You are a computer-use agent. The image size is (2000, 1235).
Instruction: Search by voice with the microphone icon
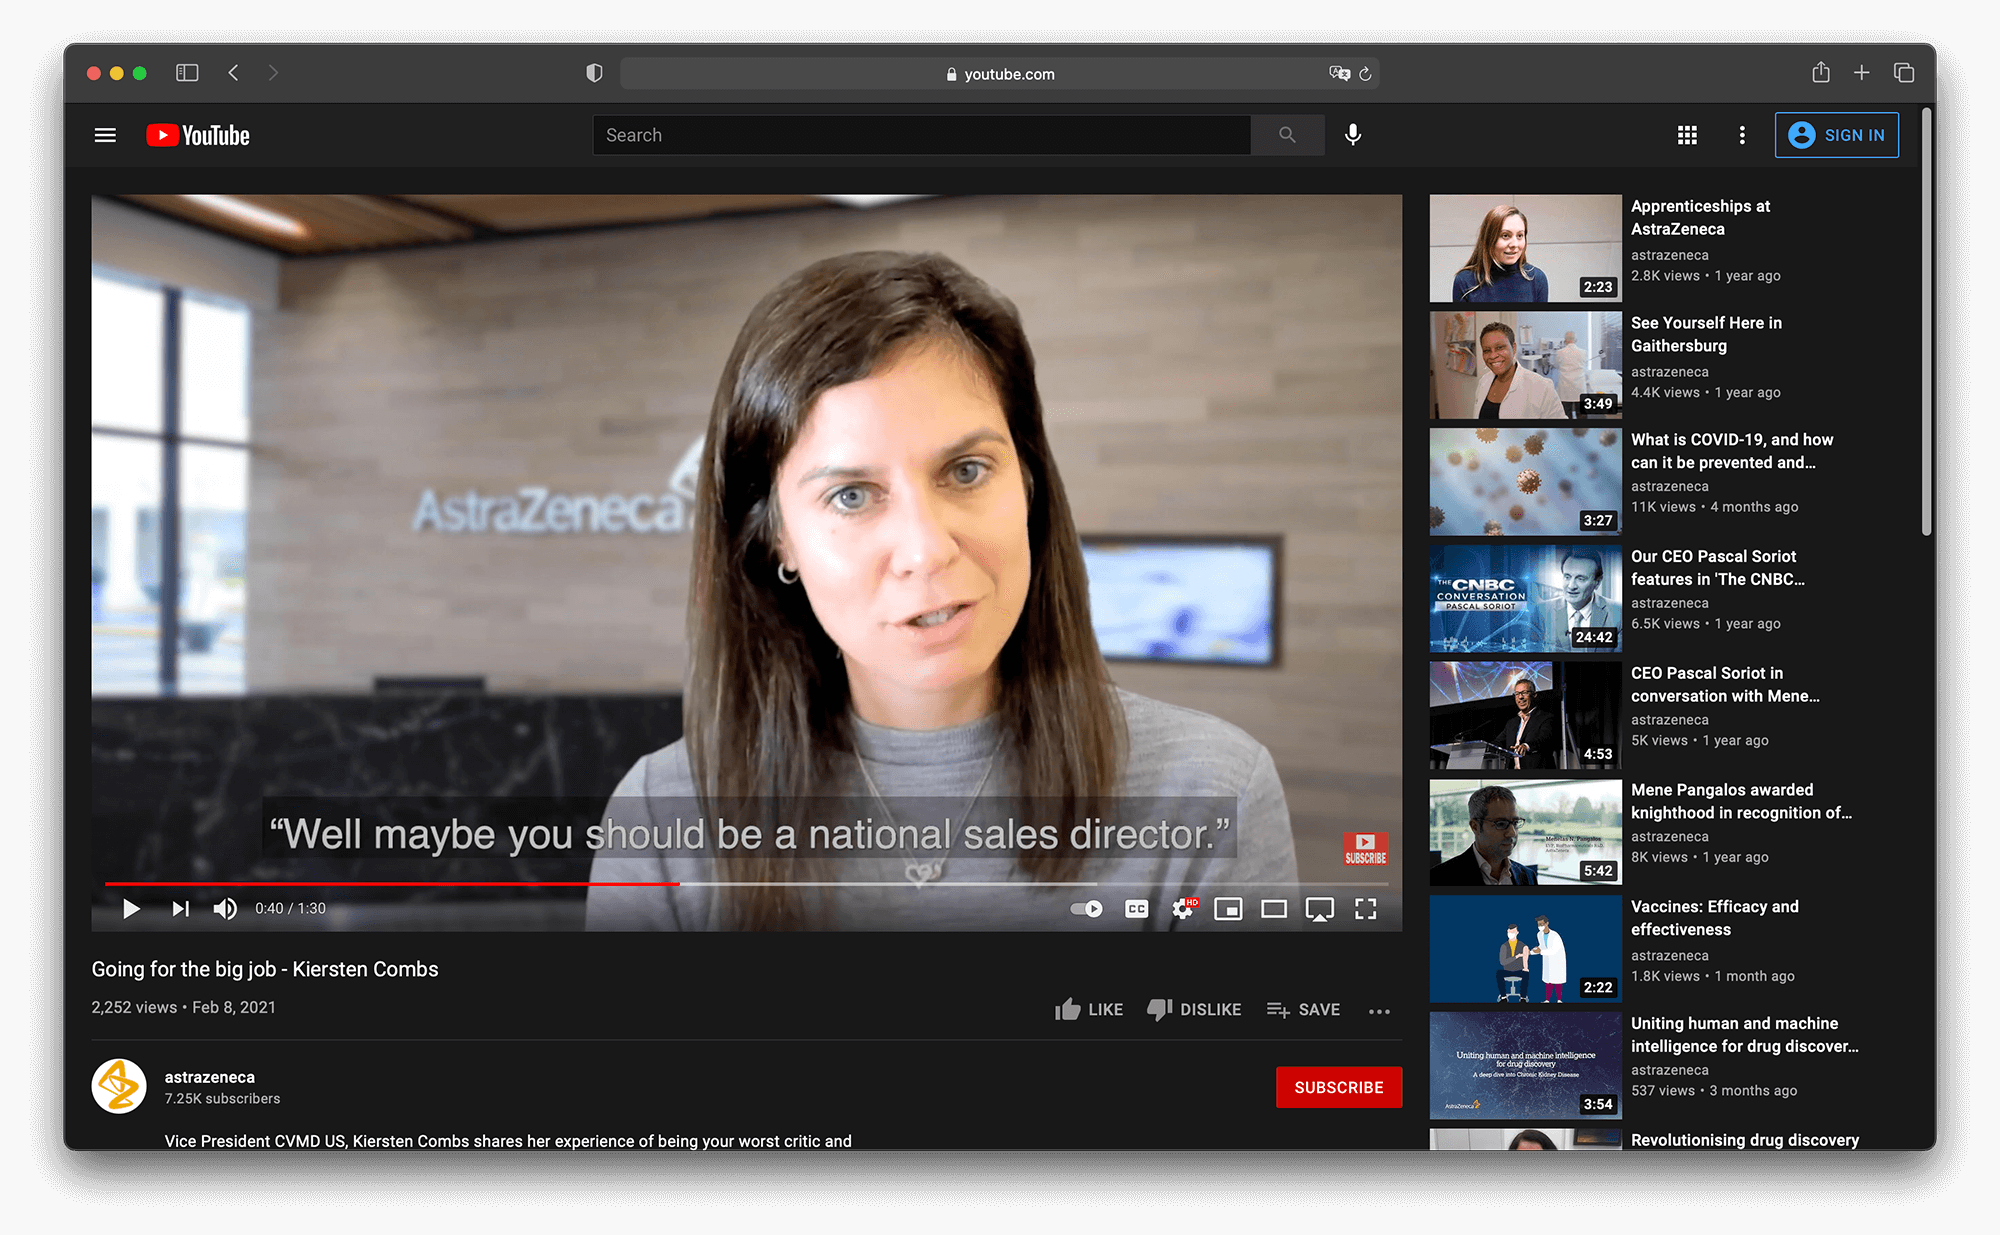1352,135
